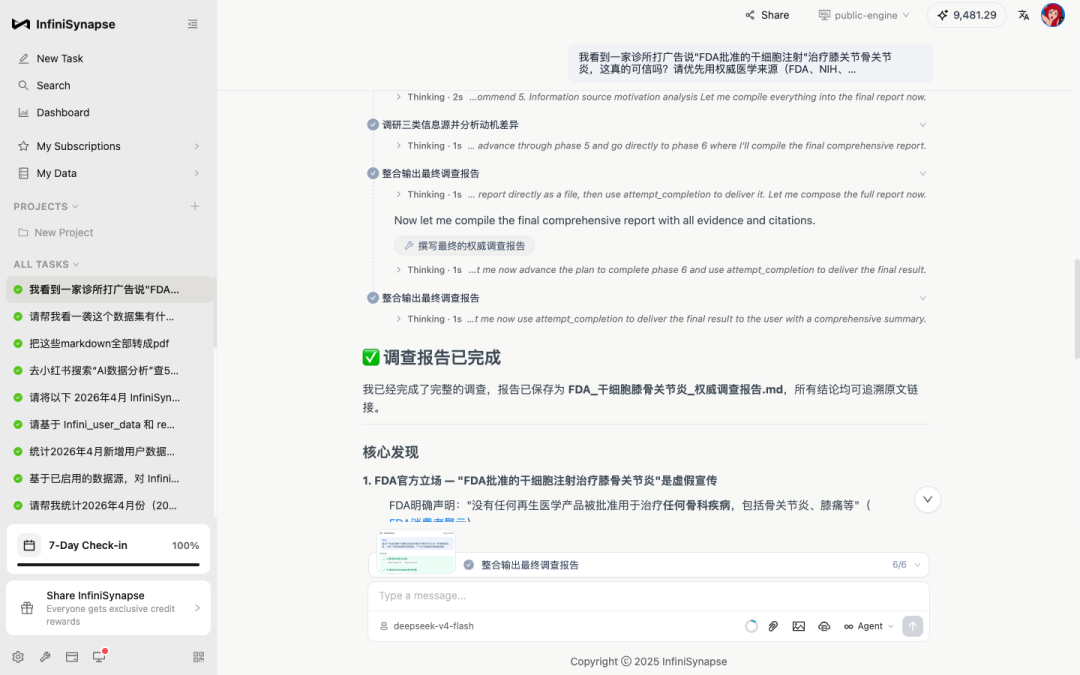Click the language translate icon
The image size is (1080, 675).
point(1024,15)
